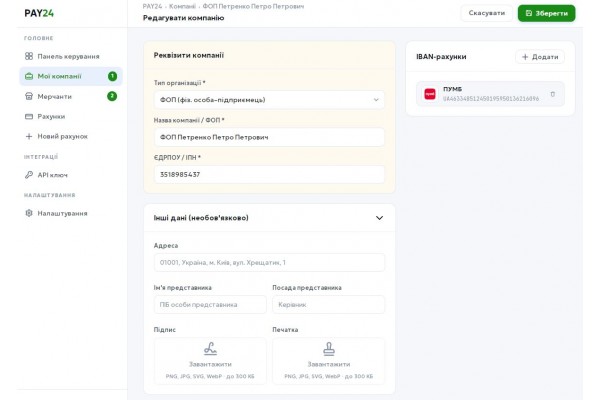
Task: Focus the Адреса input field
Action: (x=269, y=262)
